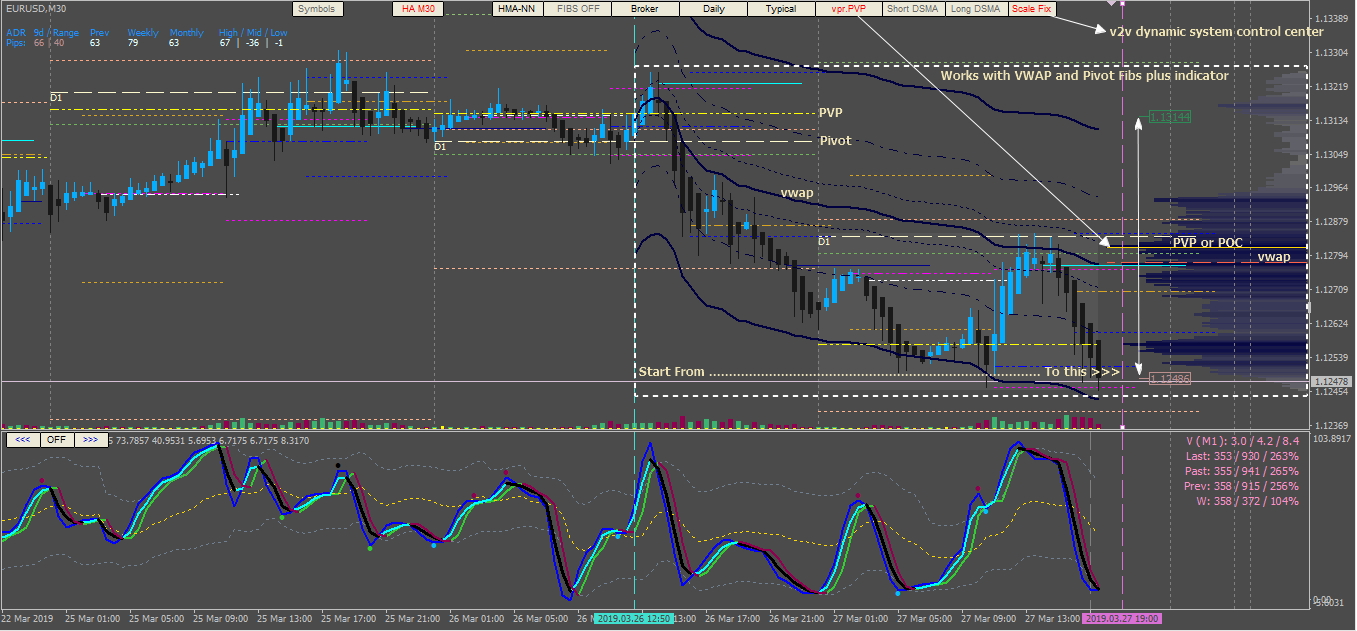Click the 22 Mar 2019 time axis label
Viewport: 1357px width, 631px height.
tap(27, 619)
